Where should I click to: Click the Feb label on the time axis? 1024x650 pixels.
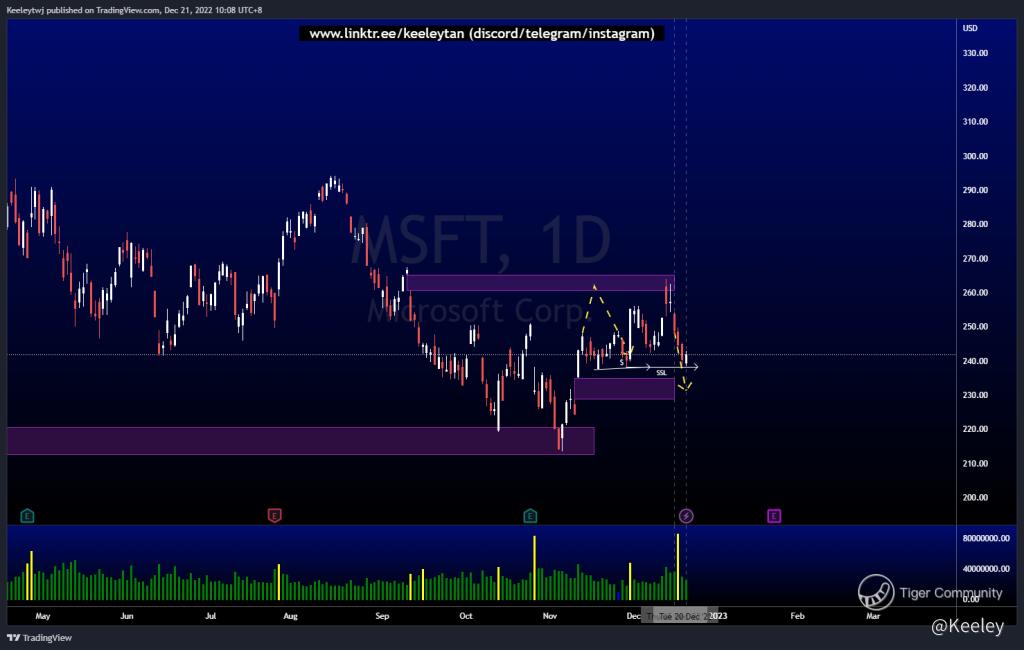tap(797, 616)
